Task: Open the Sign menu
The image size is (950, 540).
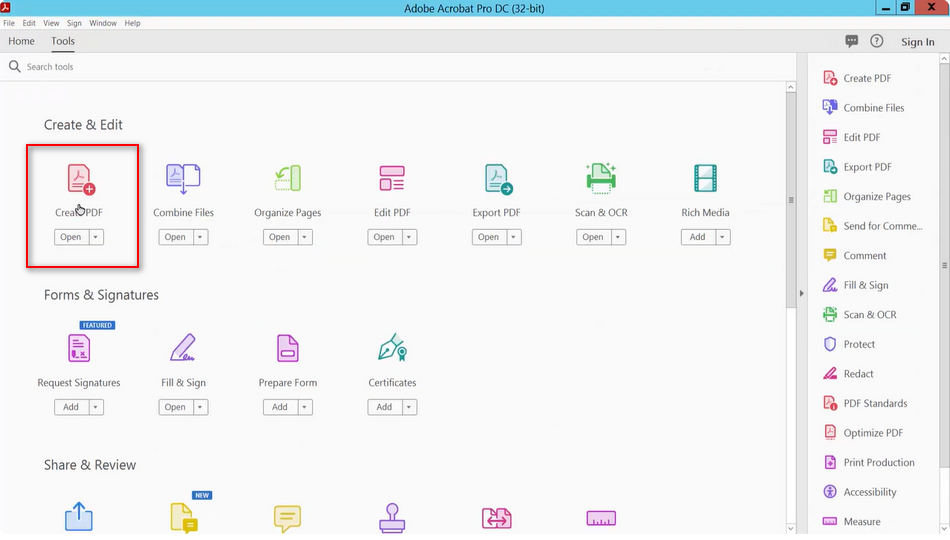Action: coord(74,23)
